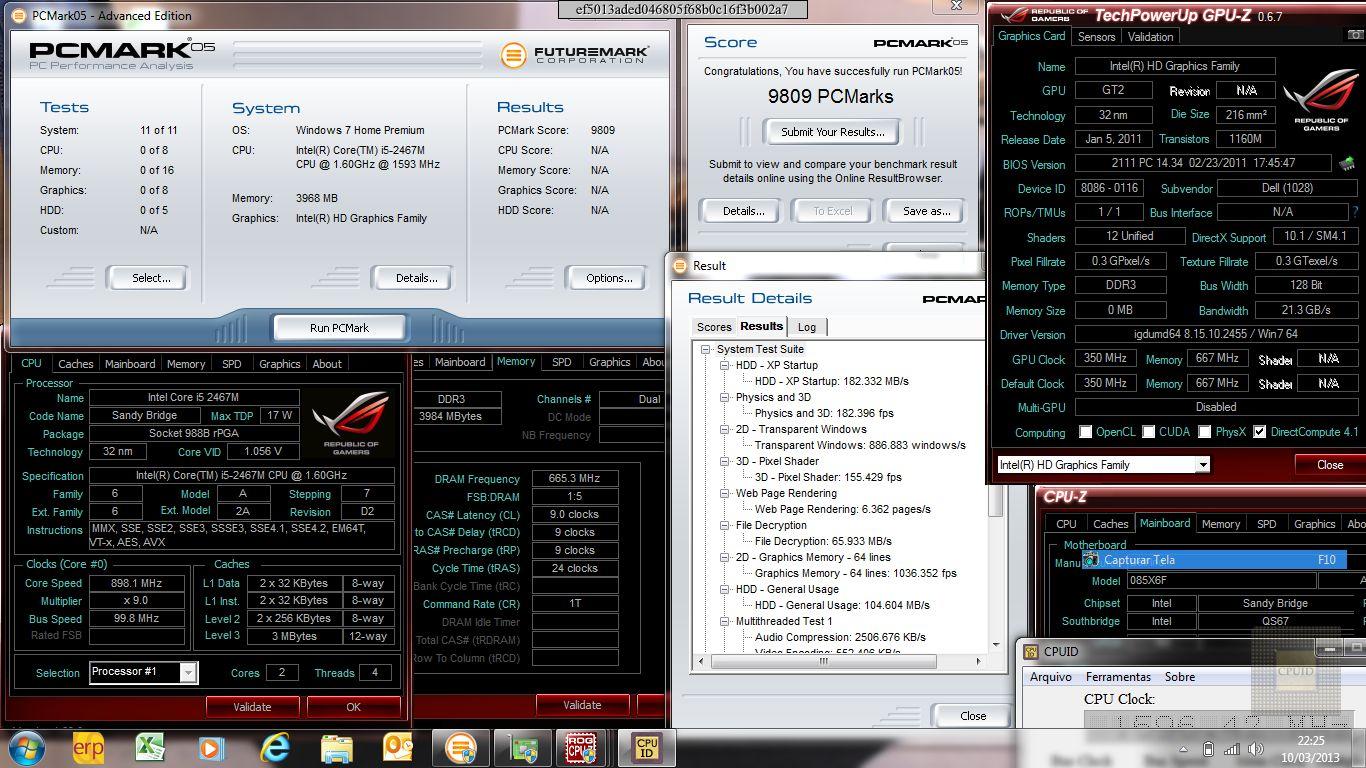Open the network signal tray icon
The width and height of the screenshot is (1366, 768).
1231,749
